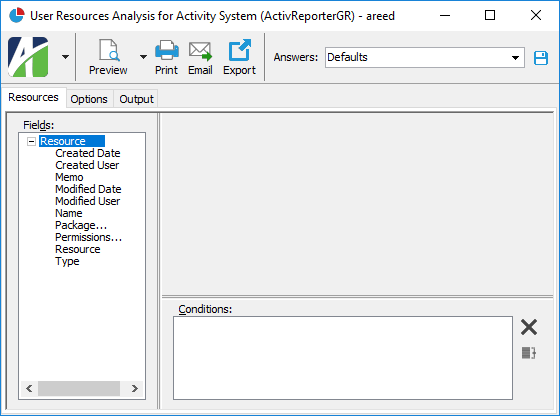Click the condition grouping icon below X
The height and width of the screenshot is (416, 560).
pos(529,353)
